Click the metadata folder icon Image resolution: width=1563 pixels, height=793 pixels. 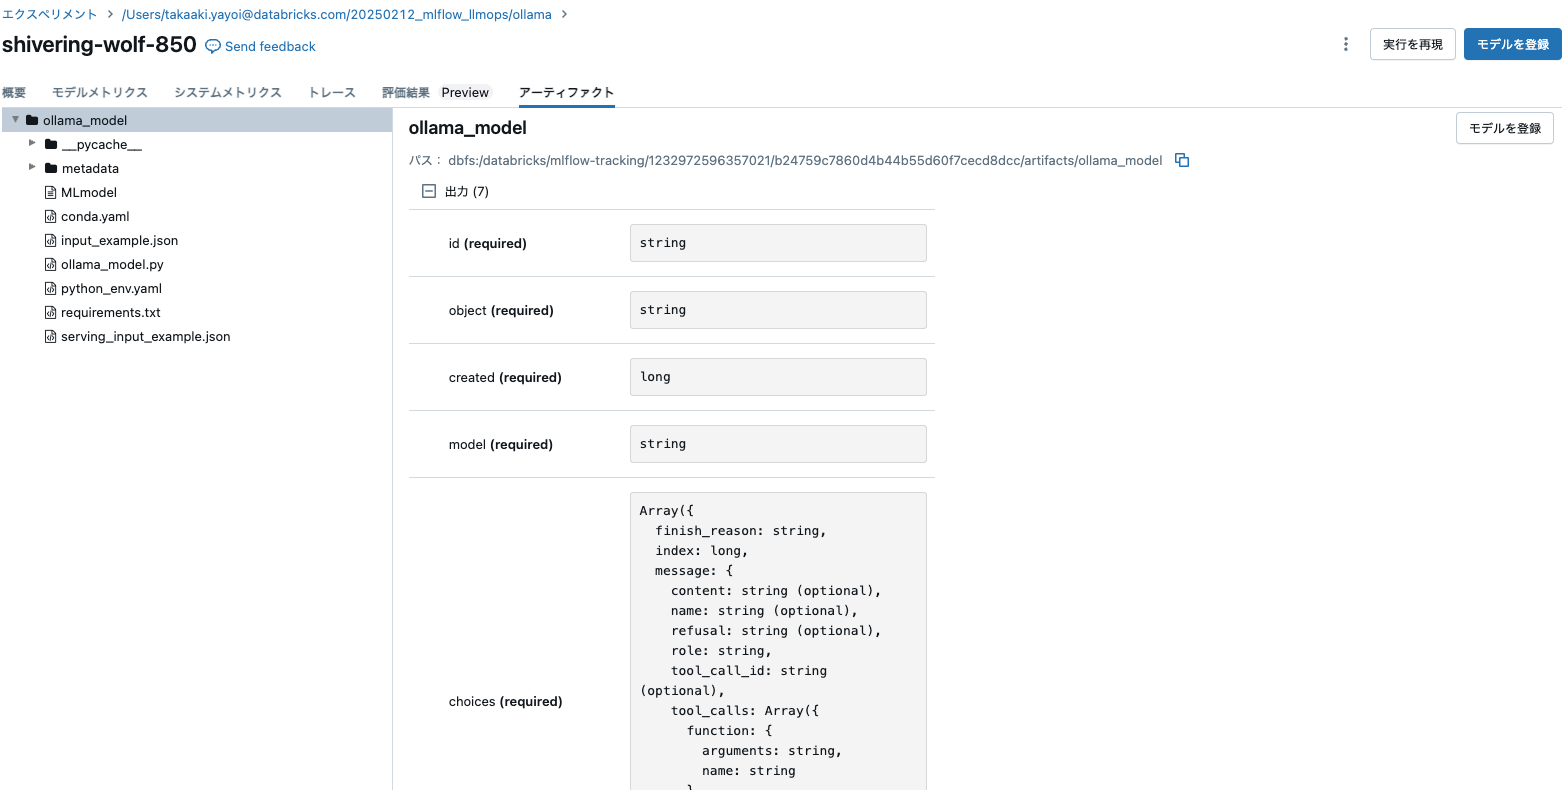49,168
